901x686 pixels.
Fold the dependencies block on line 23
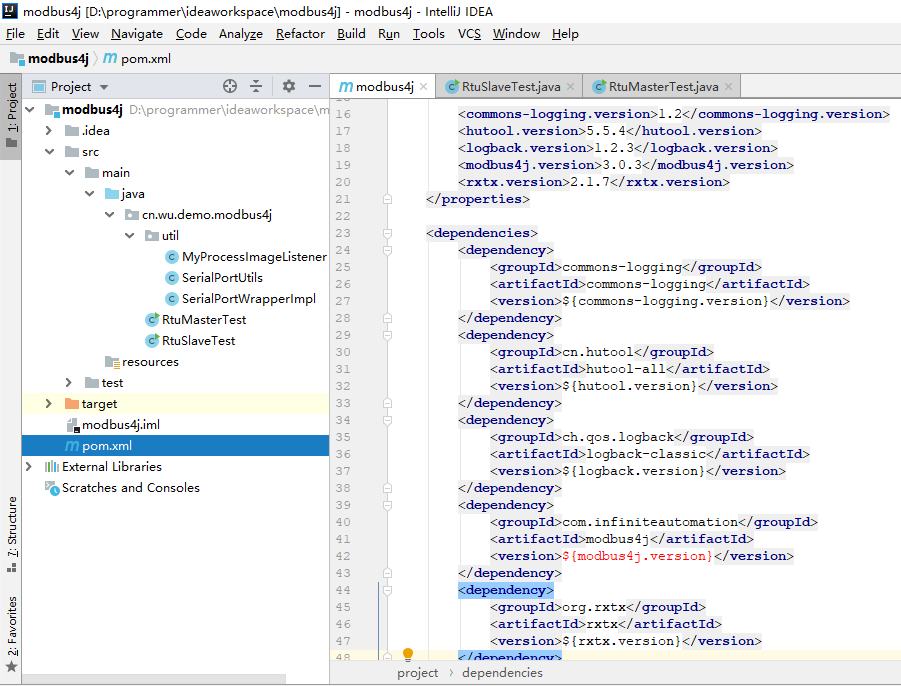(387, 233)
